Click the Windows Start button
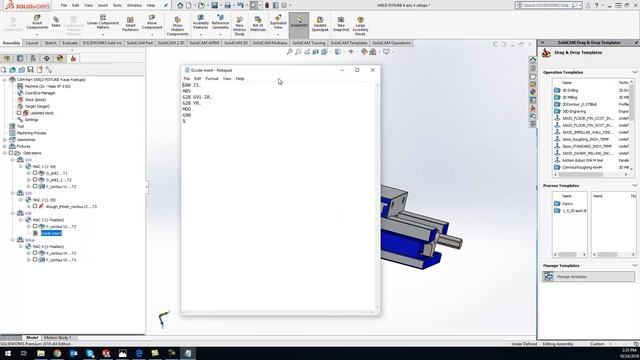The image size is (640, 360). 7,353
